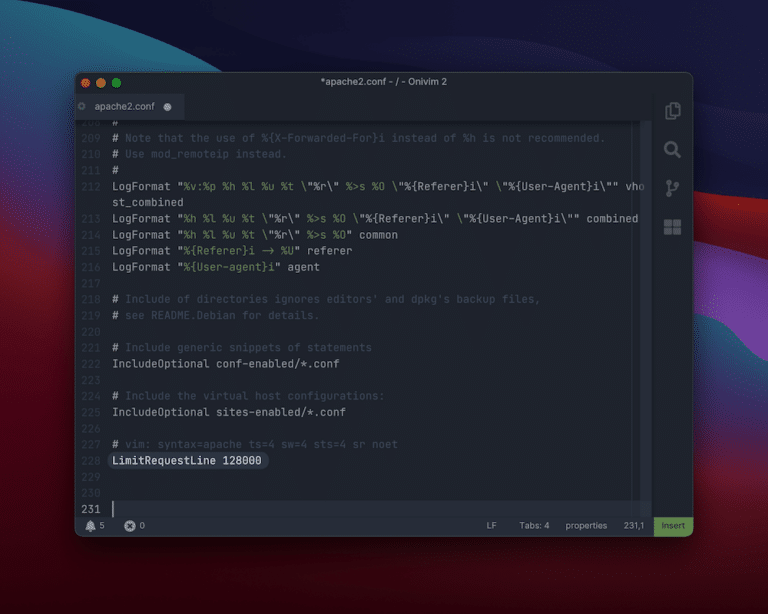This screenshot has height=614, width=768.
Task: Click the green maximize window button
Action: [116, 82]
